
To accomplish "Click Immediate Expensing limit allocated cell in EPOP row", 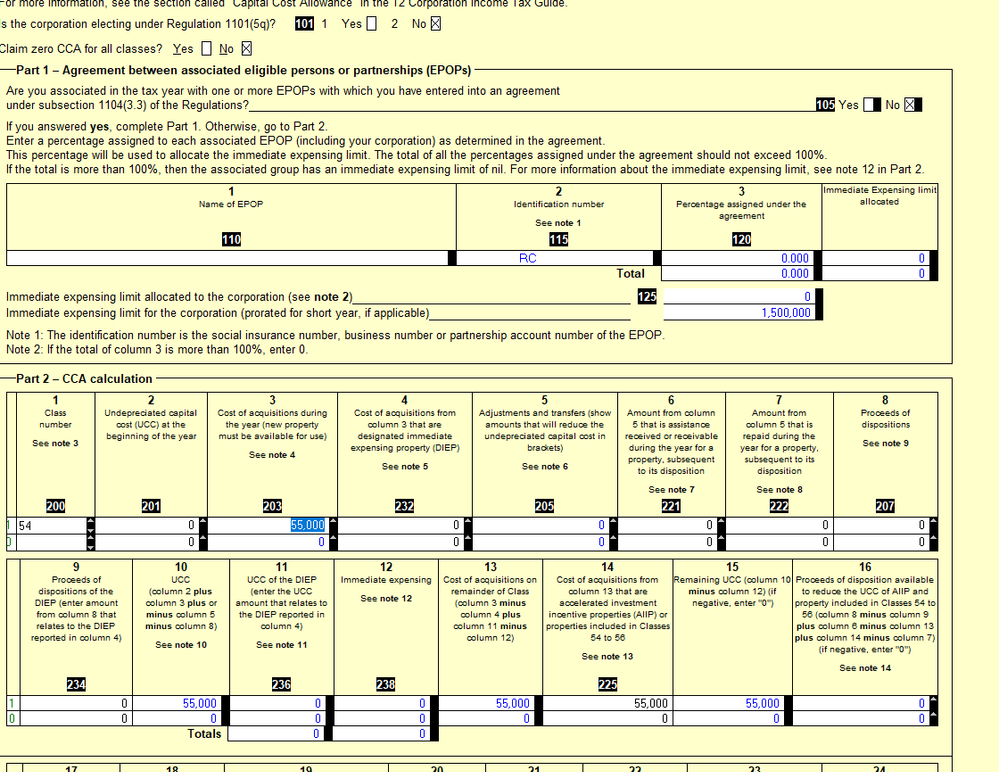I will pyautogui.click(x=875, y=258).
